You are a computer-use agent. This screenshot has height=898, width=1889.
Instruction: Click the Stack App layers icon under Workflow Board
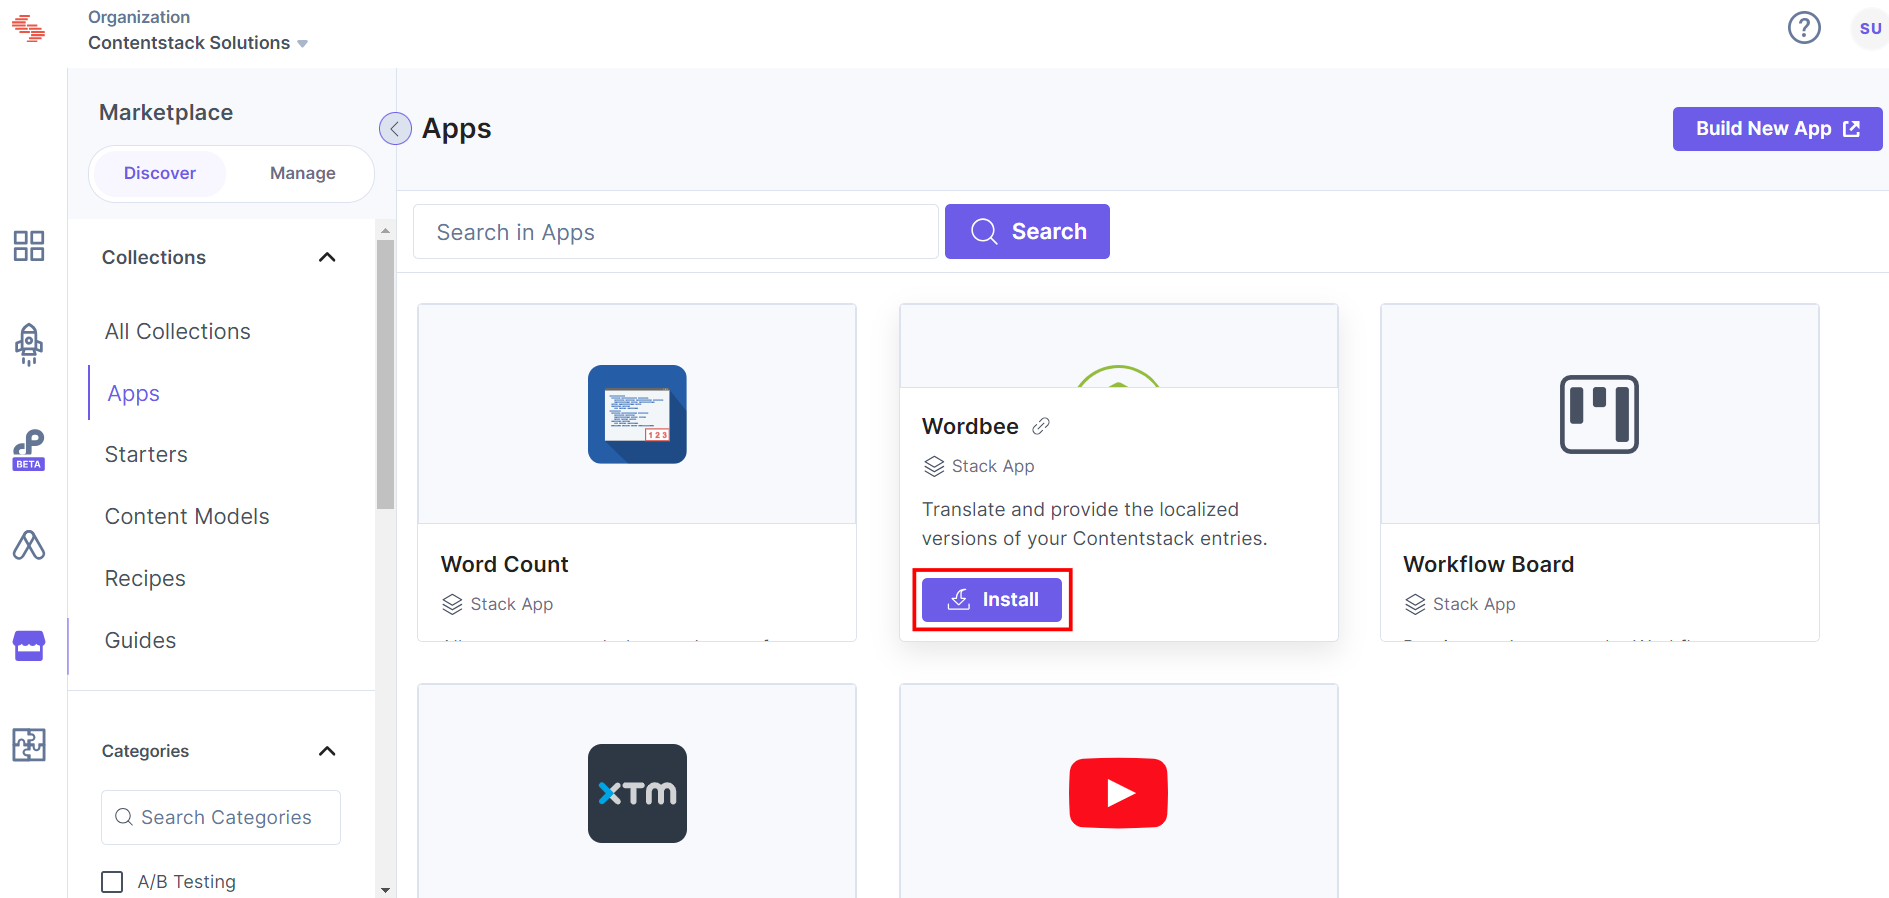[1415, 604]
